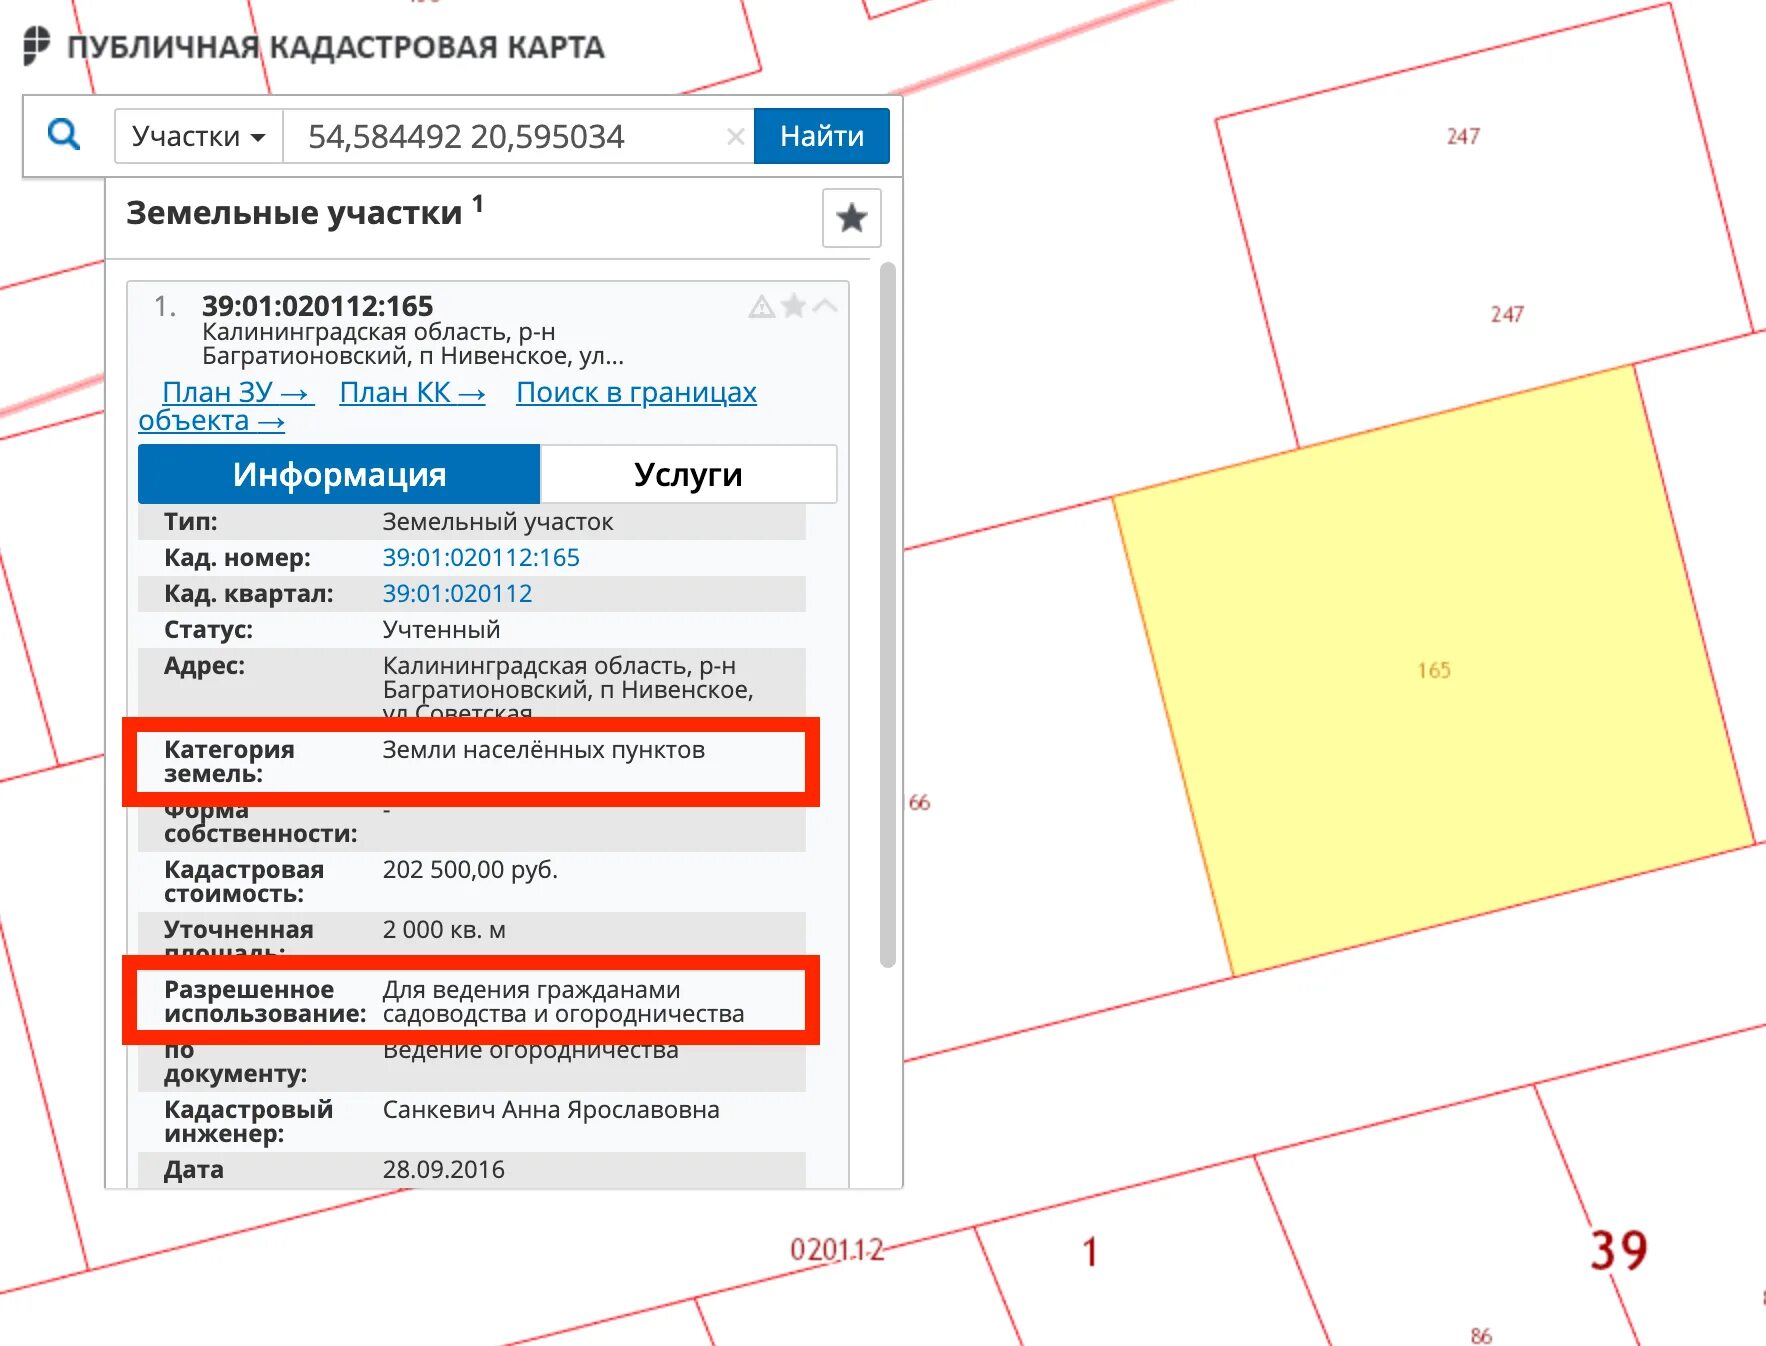
Task: Collapse the result card with chevron
Action: pyautogui.click(x=825, y=305)
